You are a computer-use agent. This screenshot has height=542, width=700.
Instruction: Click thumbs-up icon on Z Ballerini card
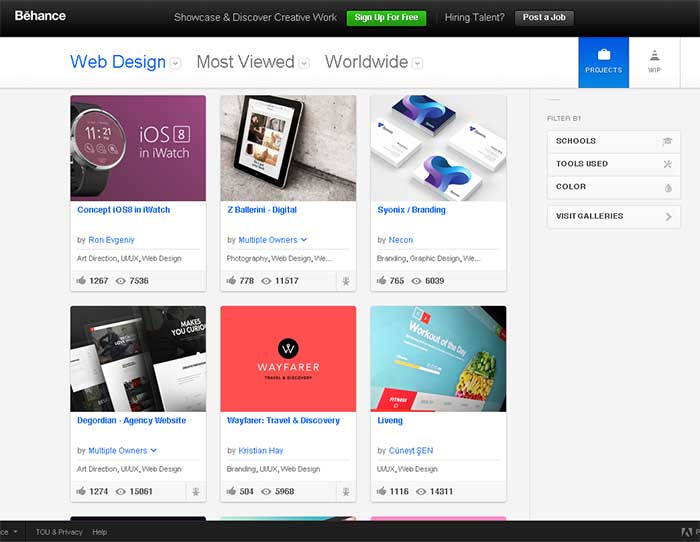(231, 280)
